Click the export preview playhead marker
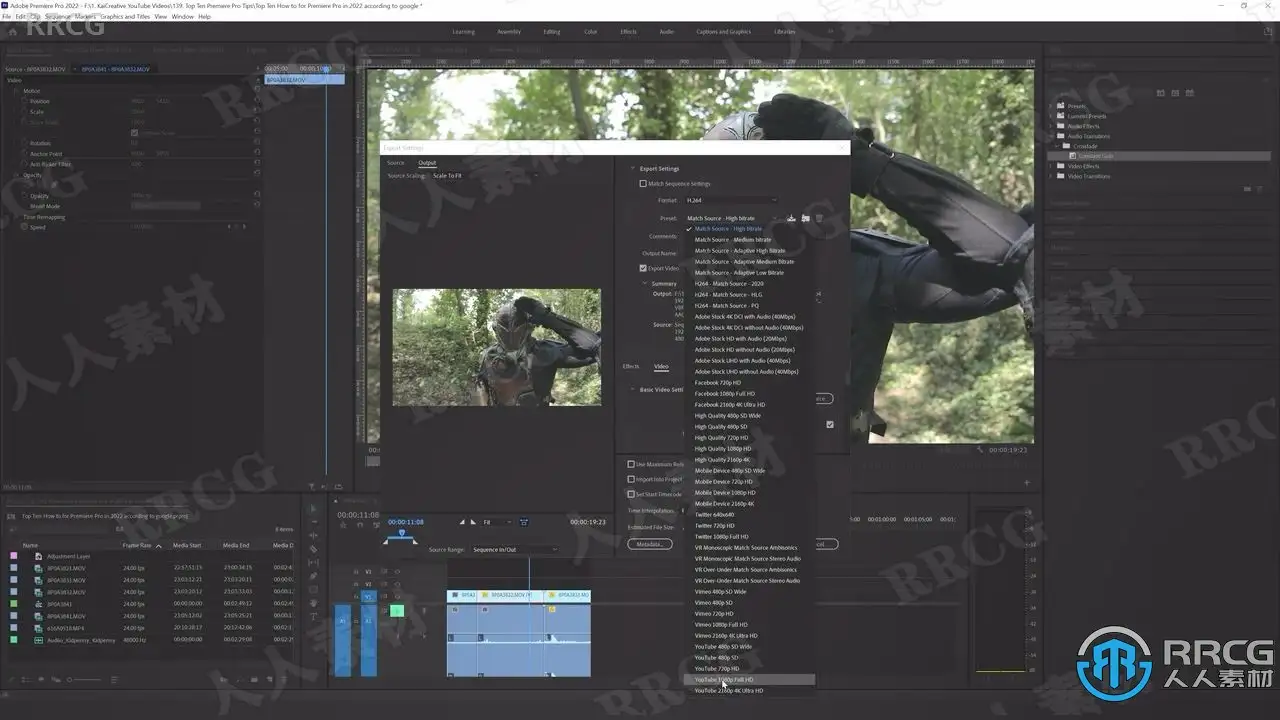This screenshot has height=720, width=1280. (x=402, y=533)
